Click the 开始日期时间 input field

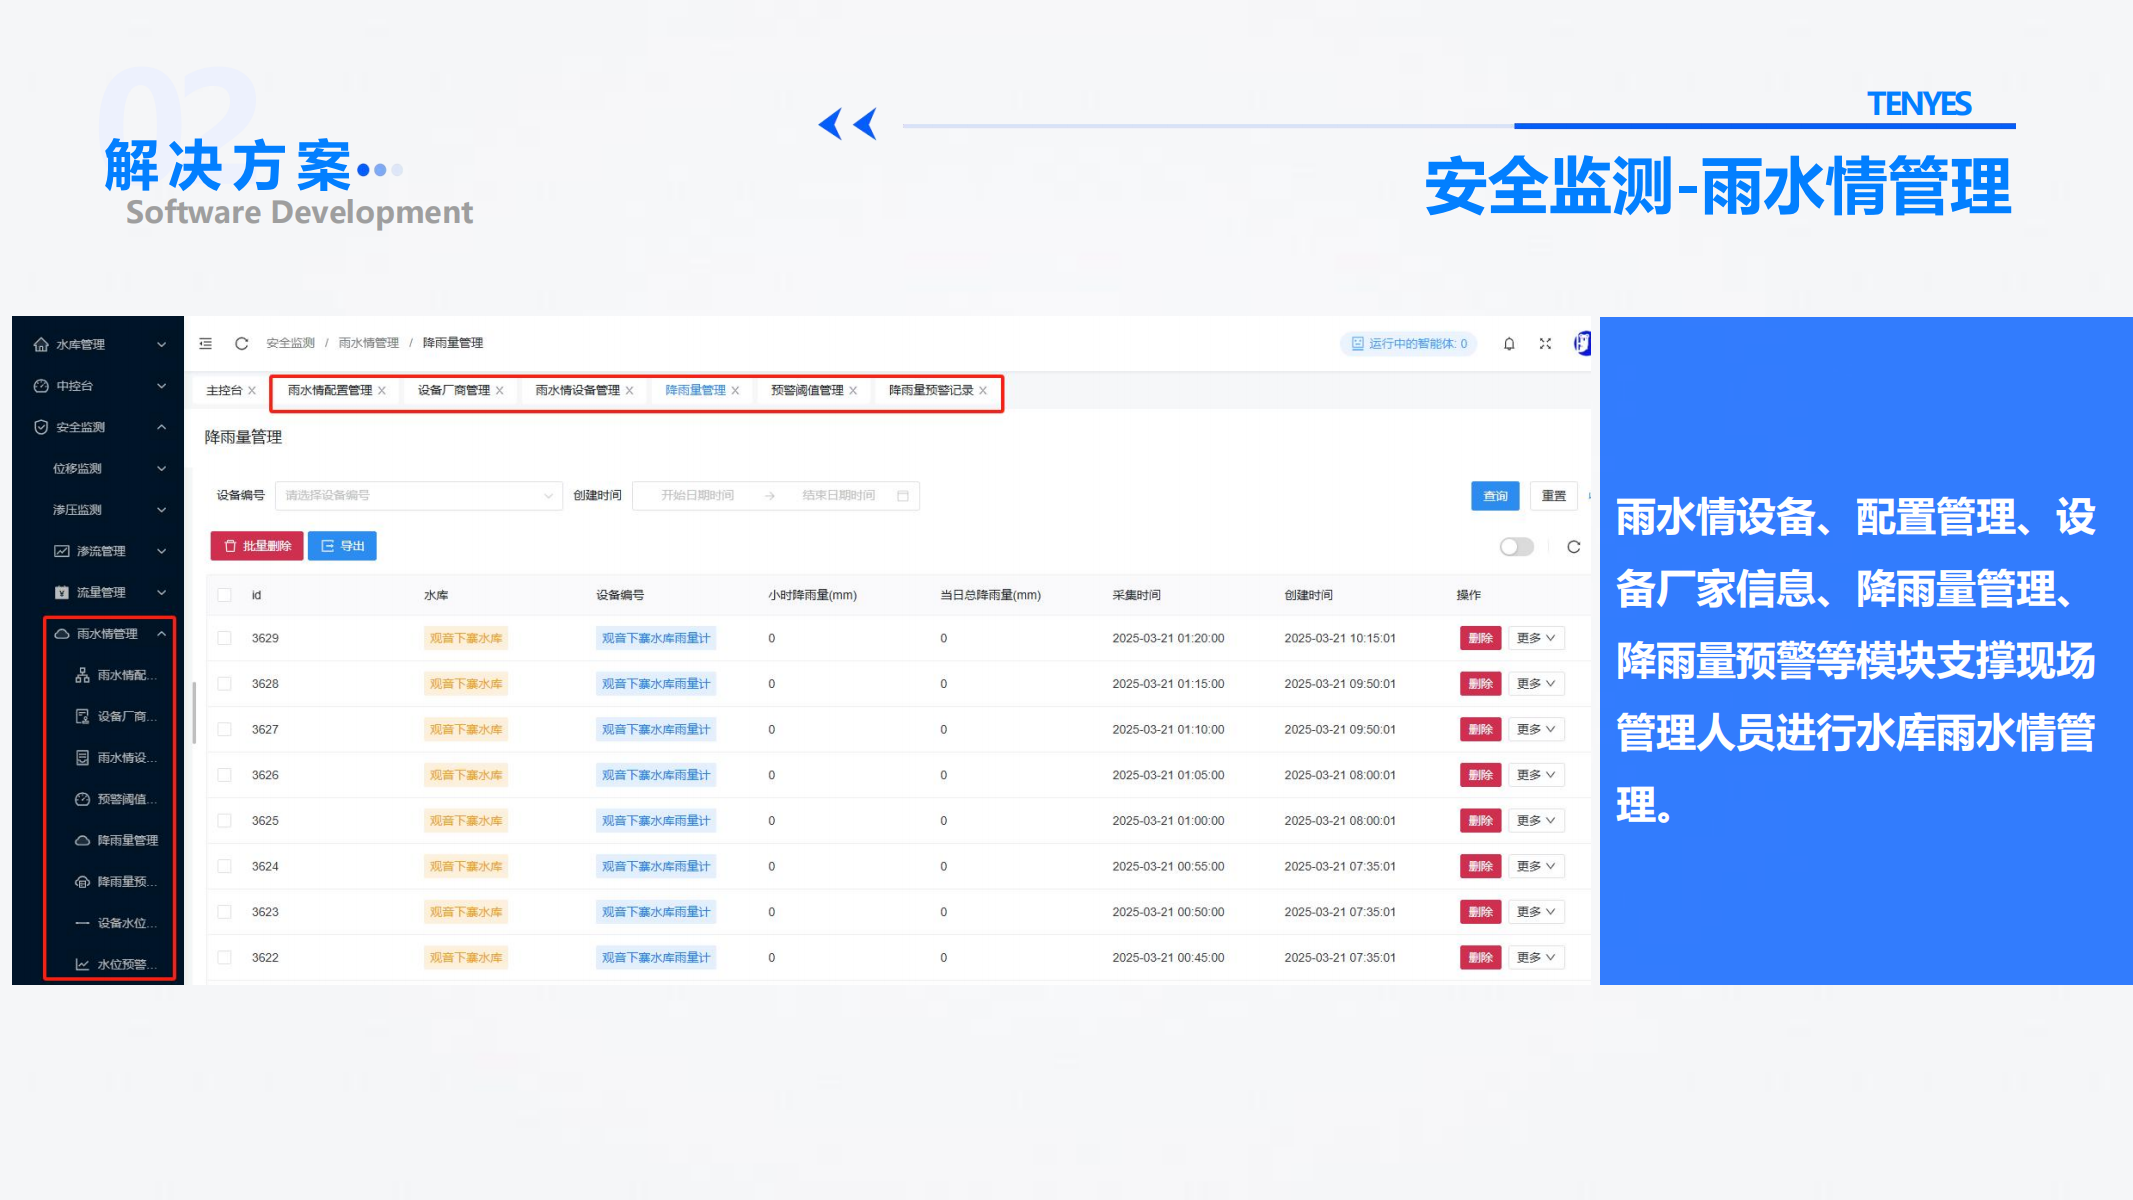[x=698, y=496]
